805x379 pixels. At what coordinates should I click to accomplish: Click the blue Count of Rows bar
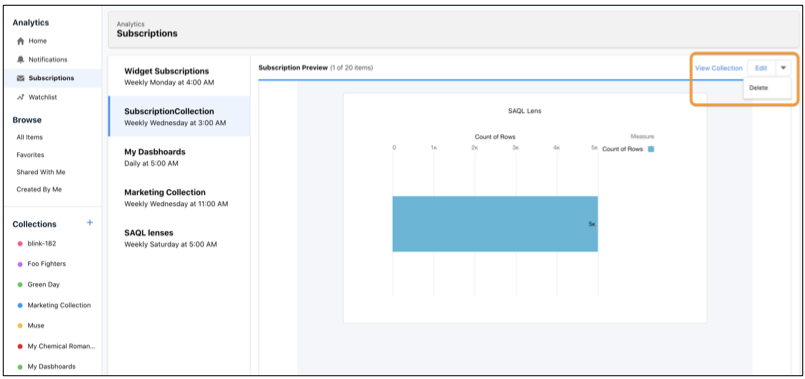point(495,224)
